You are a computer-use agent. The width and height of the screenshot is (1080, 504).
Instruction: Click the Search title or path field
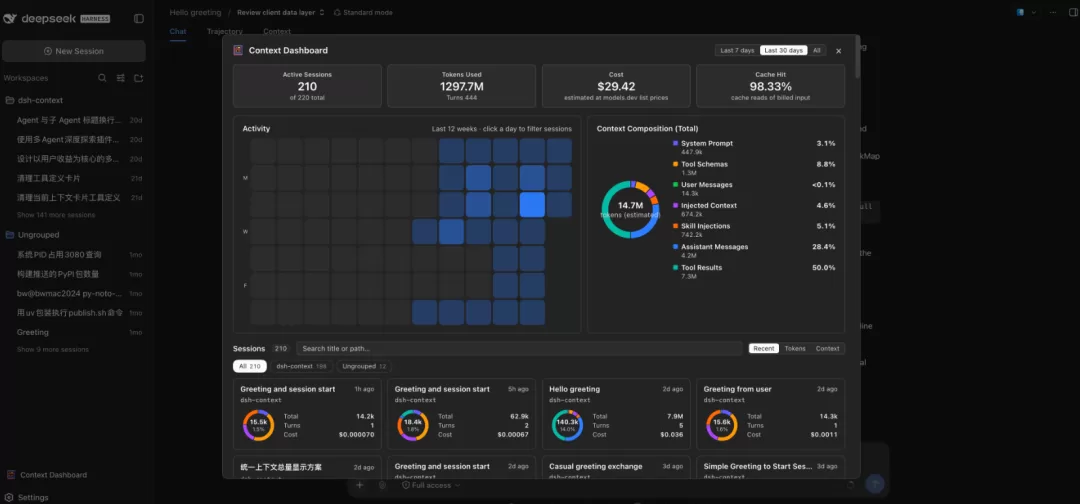coord(519,348)
